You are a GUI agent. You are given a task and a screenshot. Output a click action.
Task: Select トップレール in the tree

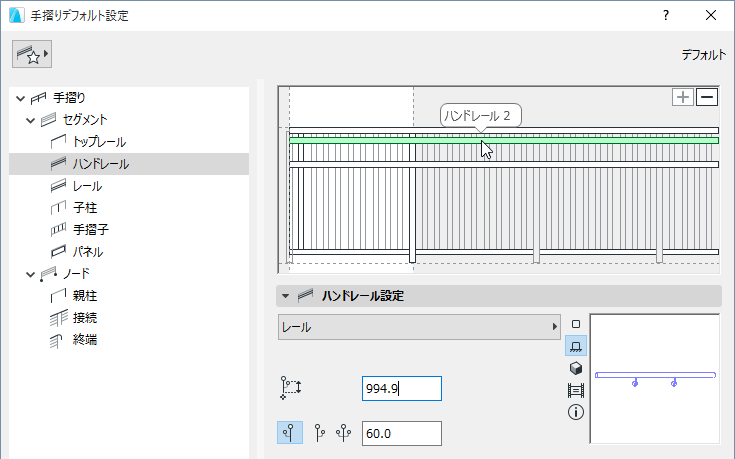pyautogui.click(x=99, y=142)
